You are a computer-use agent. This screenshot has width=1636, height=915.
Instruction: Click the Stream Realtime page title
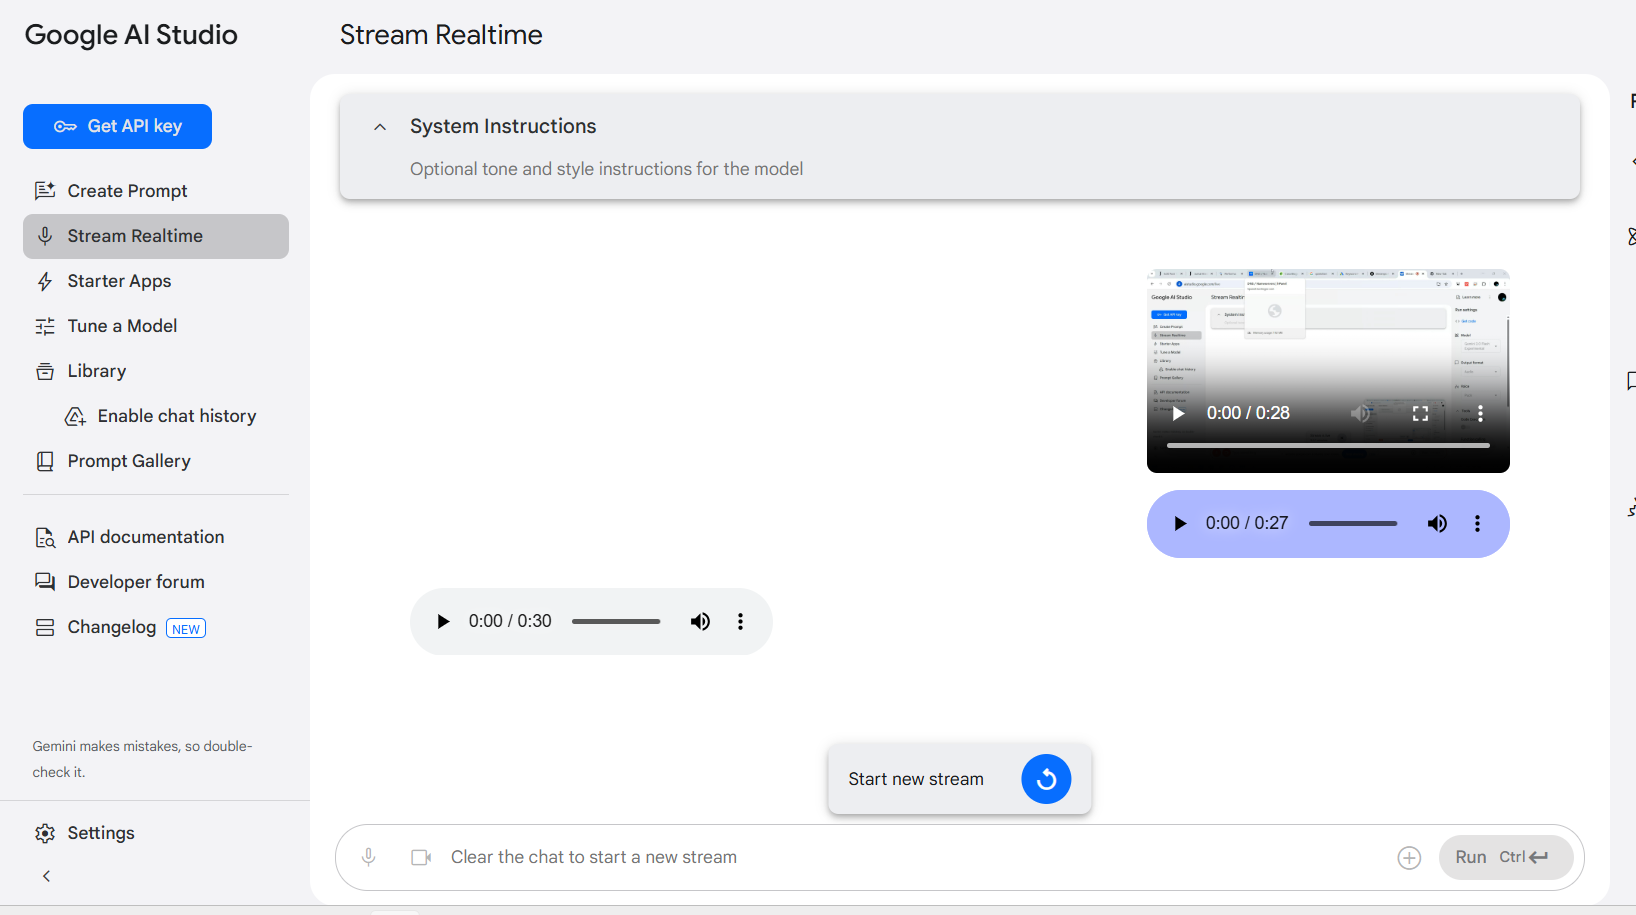click(x=441, y=35)
